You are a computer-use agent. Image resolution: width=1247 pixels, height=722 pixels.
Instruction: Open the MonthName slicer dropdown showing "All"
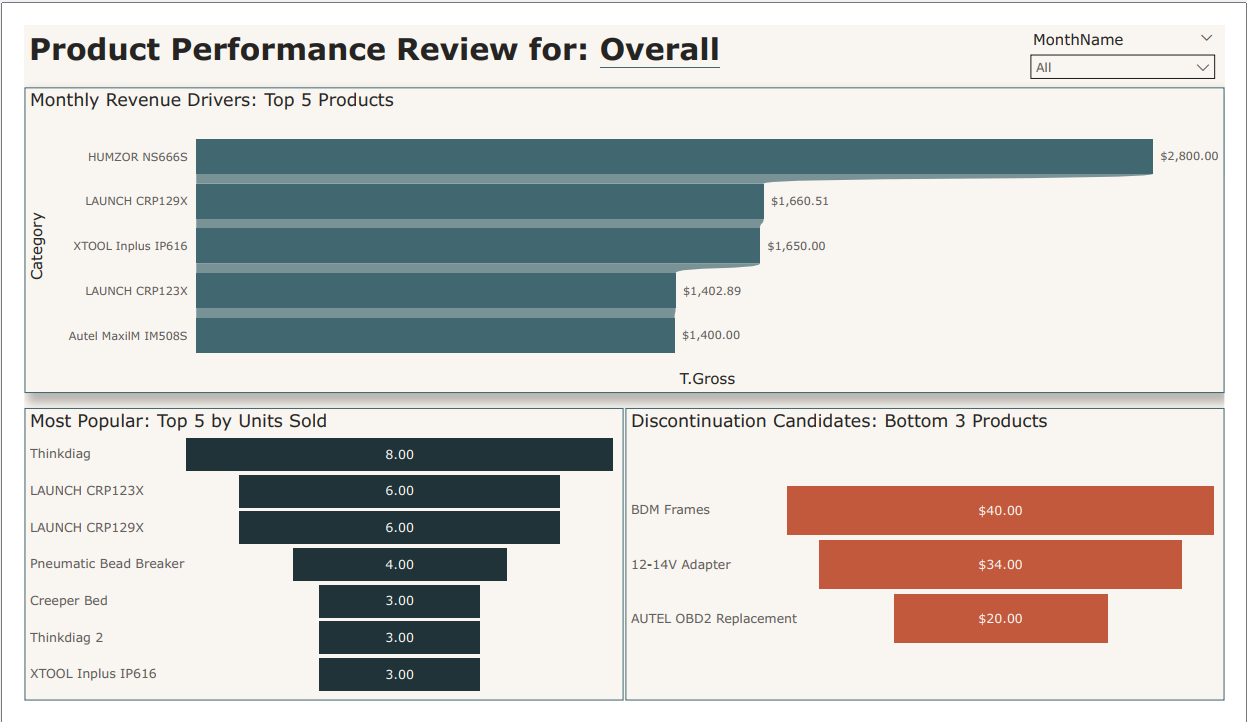1205,66
